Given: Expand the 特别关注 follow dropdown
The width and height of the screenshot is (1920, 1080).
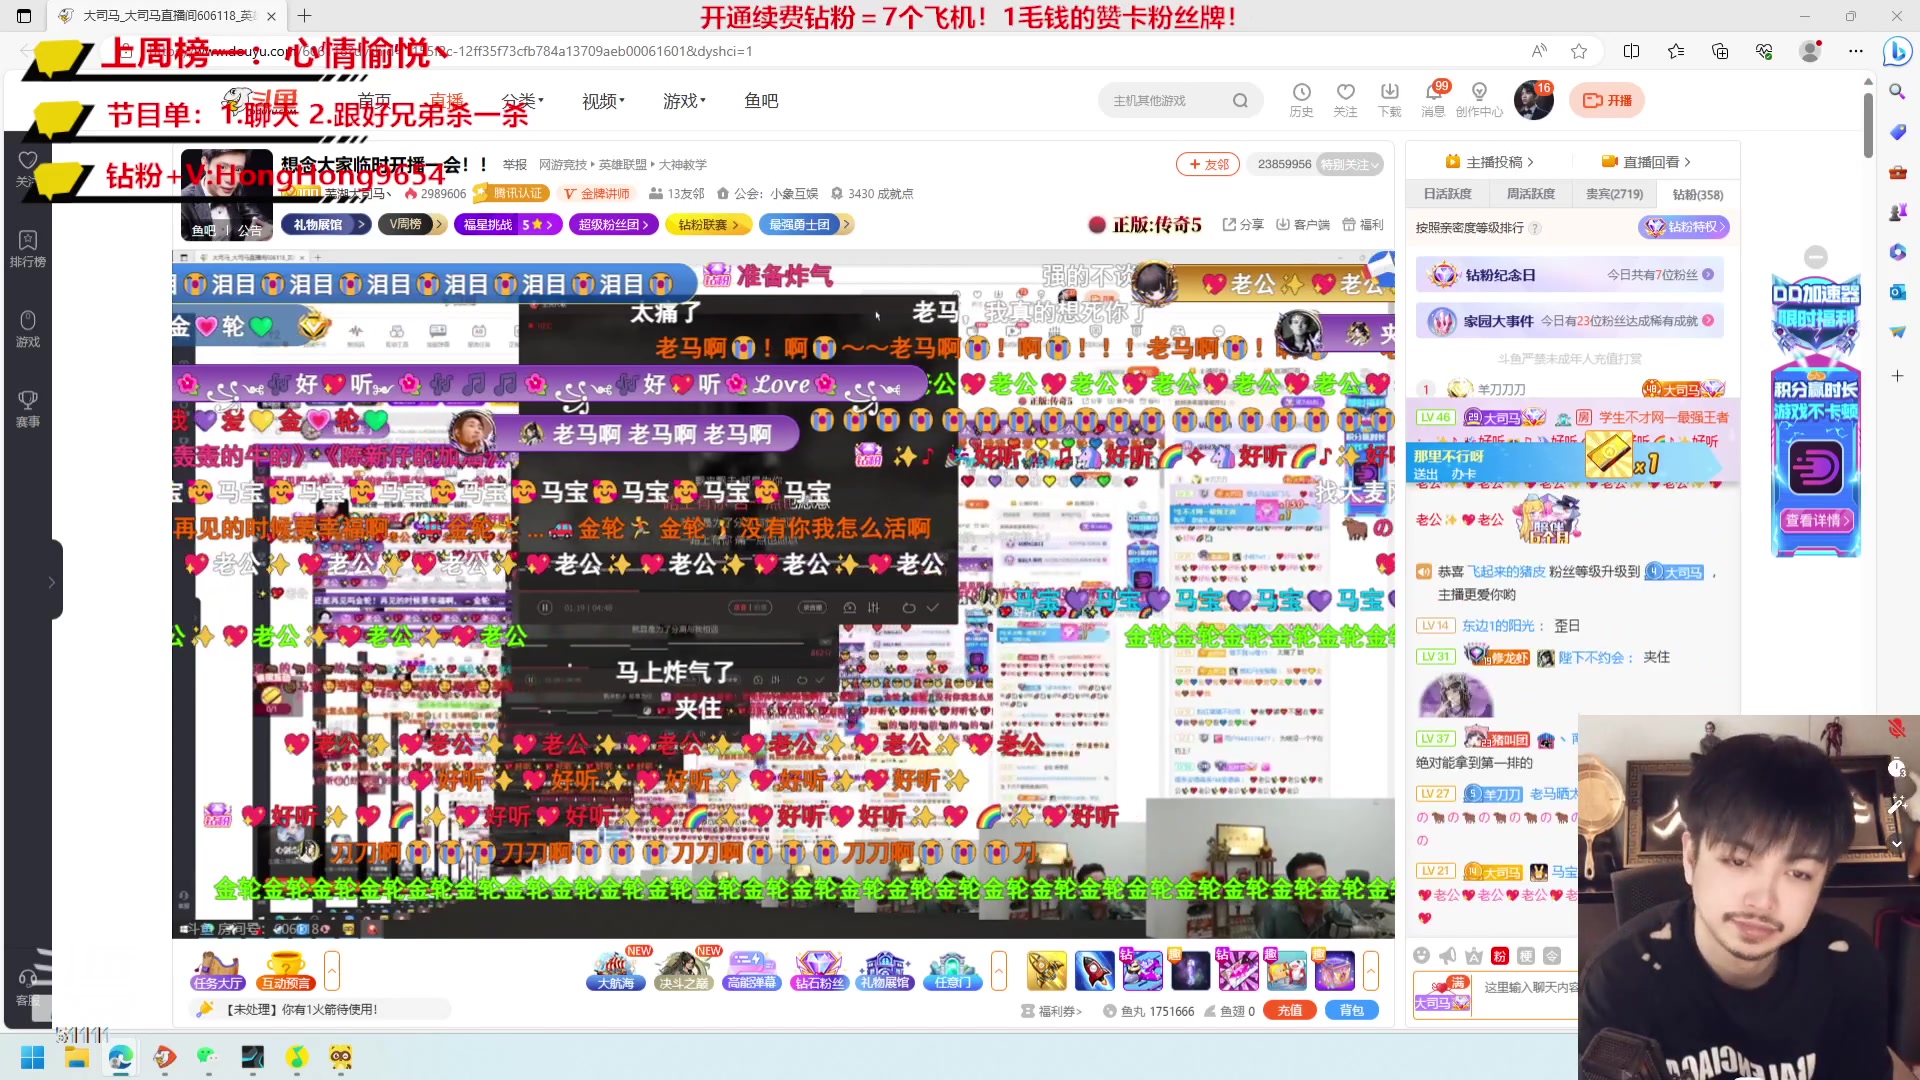Looking at the screenshot, I should (1350, 164).
